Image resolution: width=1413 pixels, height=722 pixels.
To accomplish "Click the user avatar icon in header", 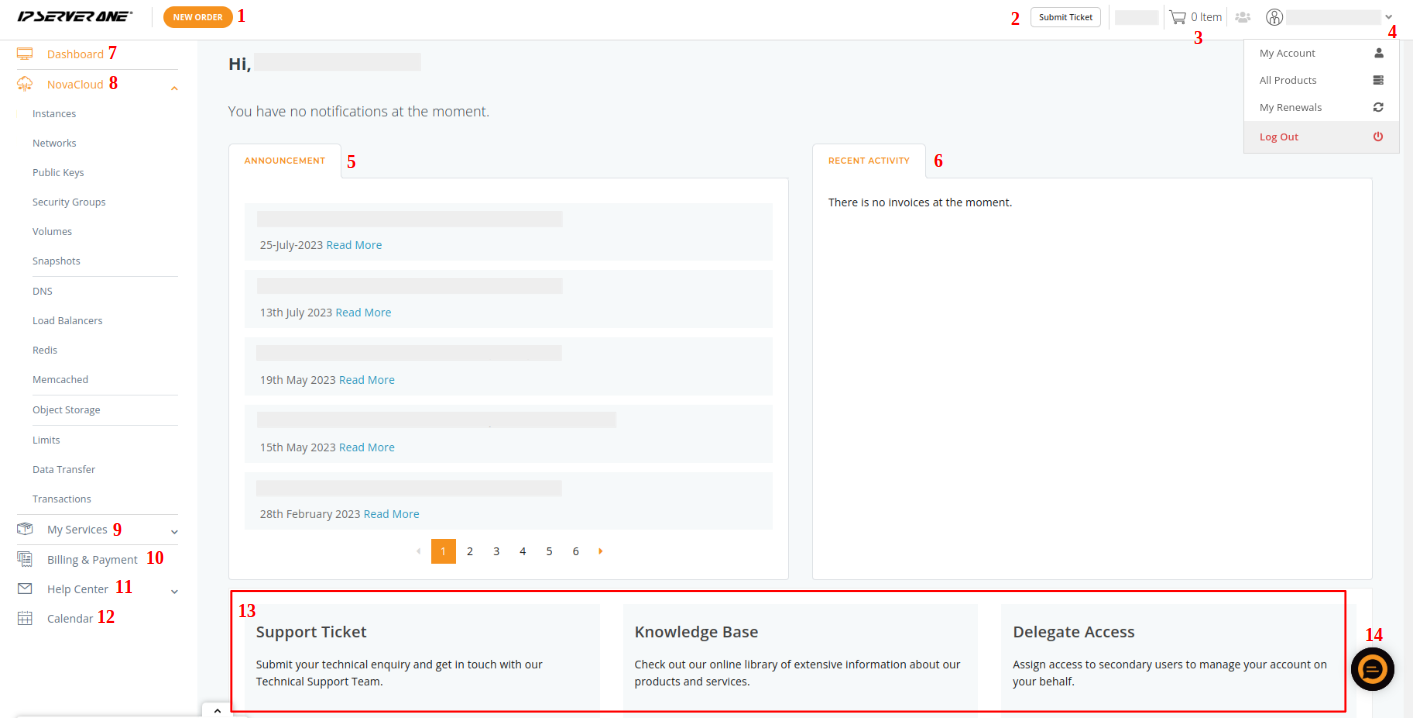I will click(1274, 17).
